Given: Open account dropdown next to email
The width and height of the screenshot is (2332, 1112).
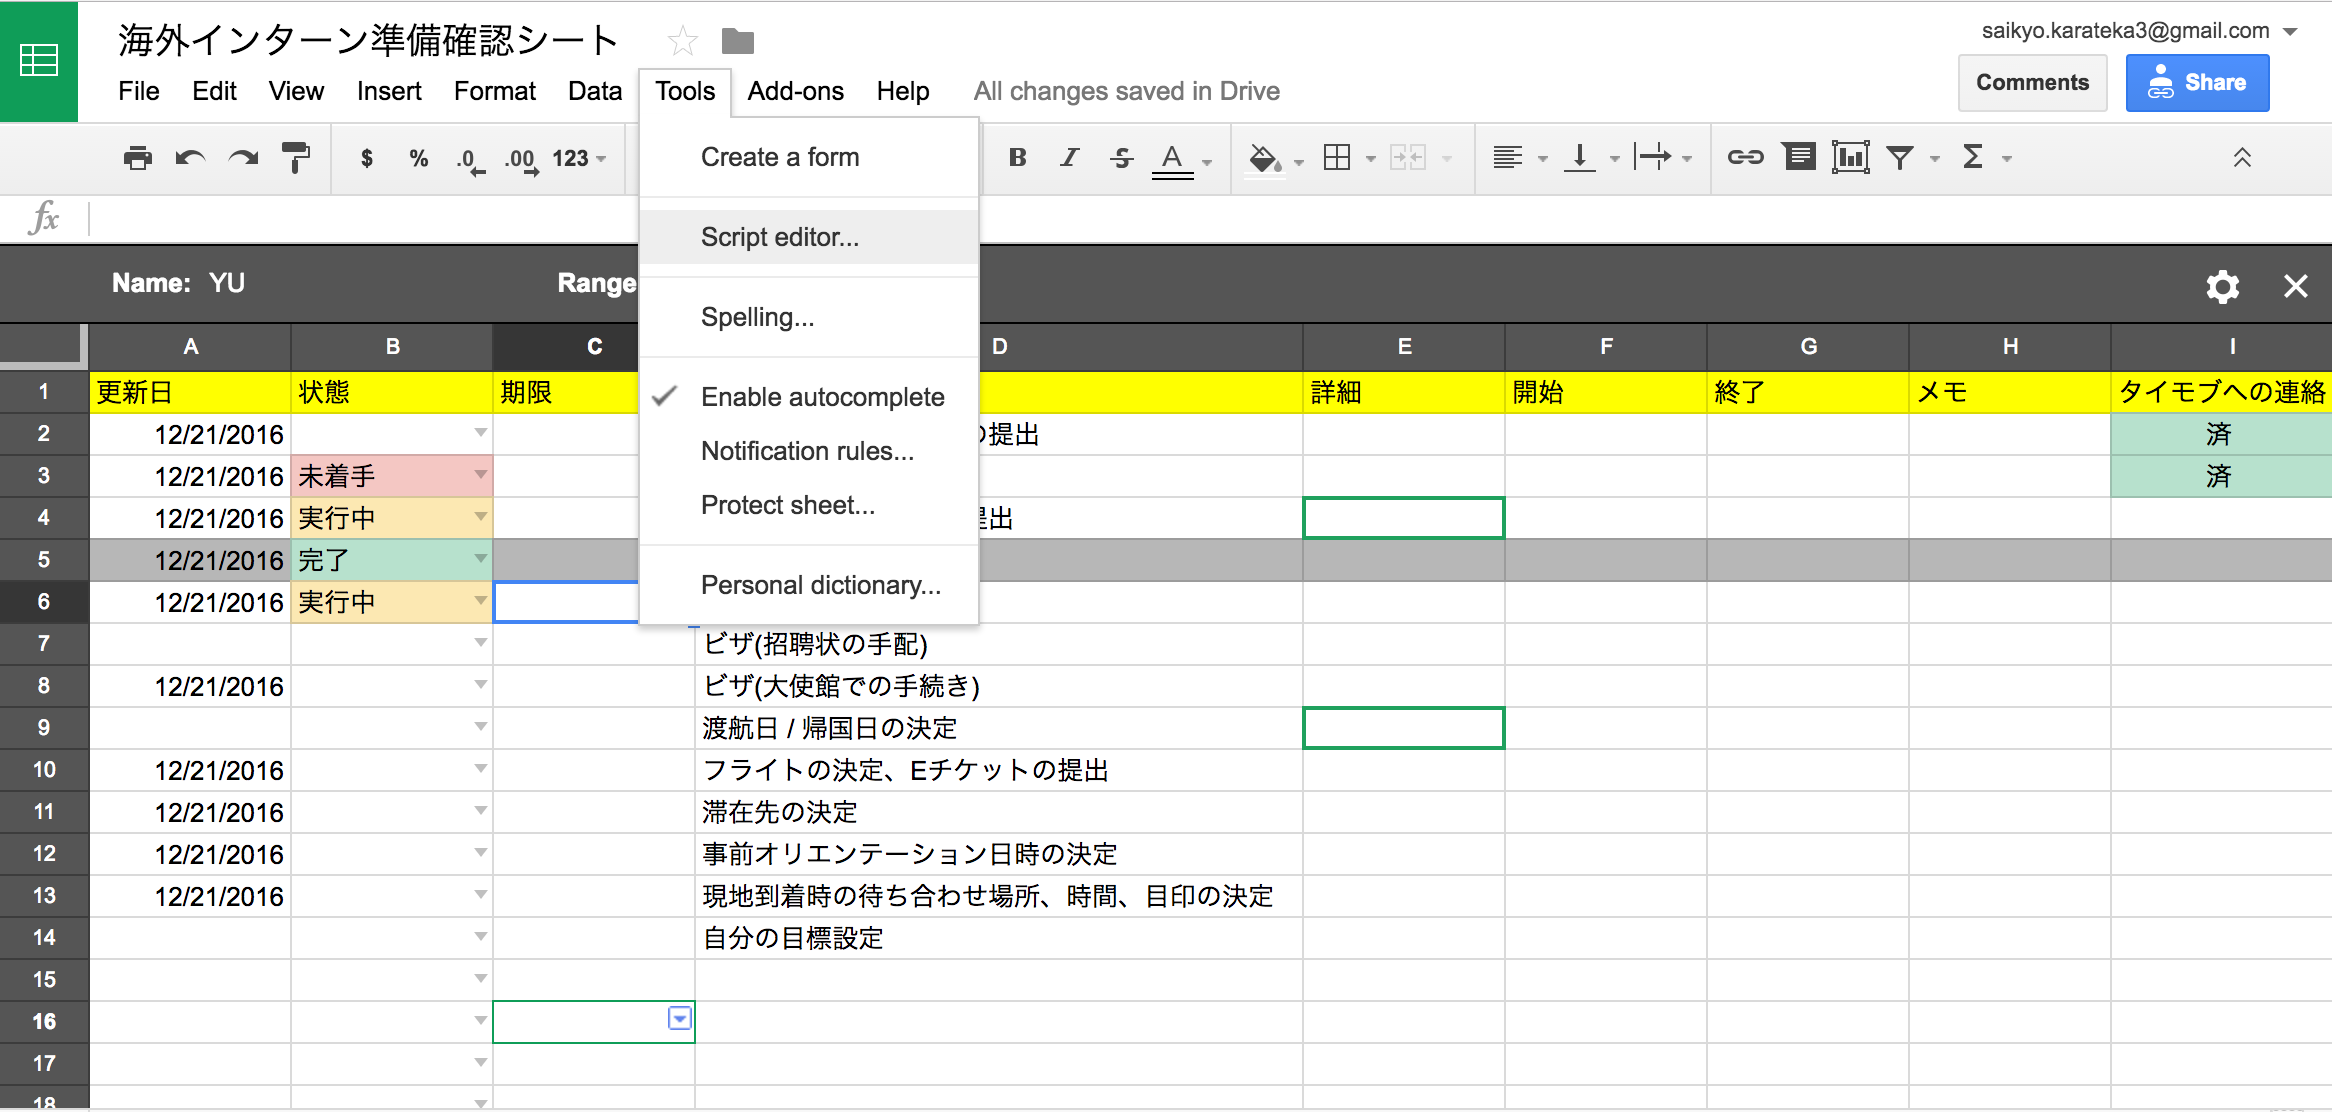Looking at the screenshot, I should pyautogui.click(x=2291, y=32).
